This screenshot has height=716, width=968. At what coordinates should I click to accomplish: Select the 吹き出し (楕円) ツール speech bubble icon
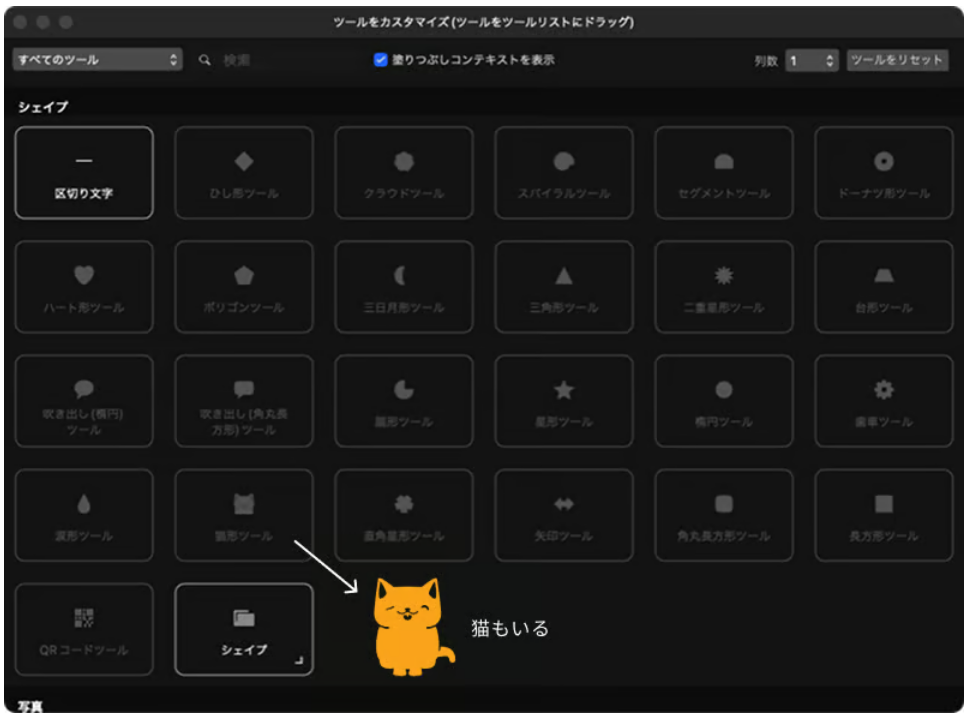(x=84, y=390)
